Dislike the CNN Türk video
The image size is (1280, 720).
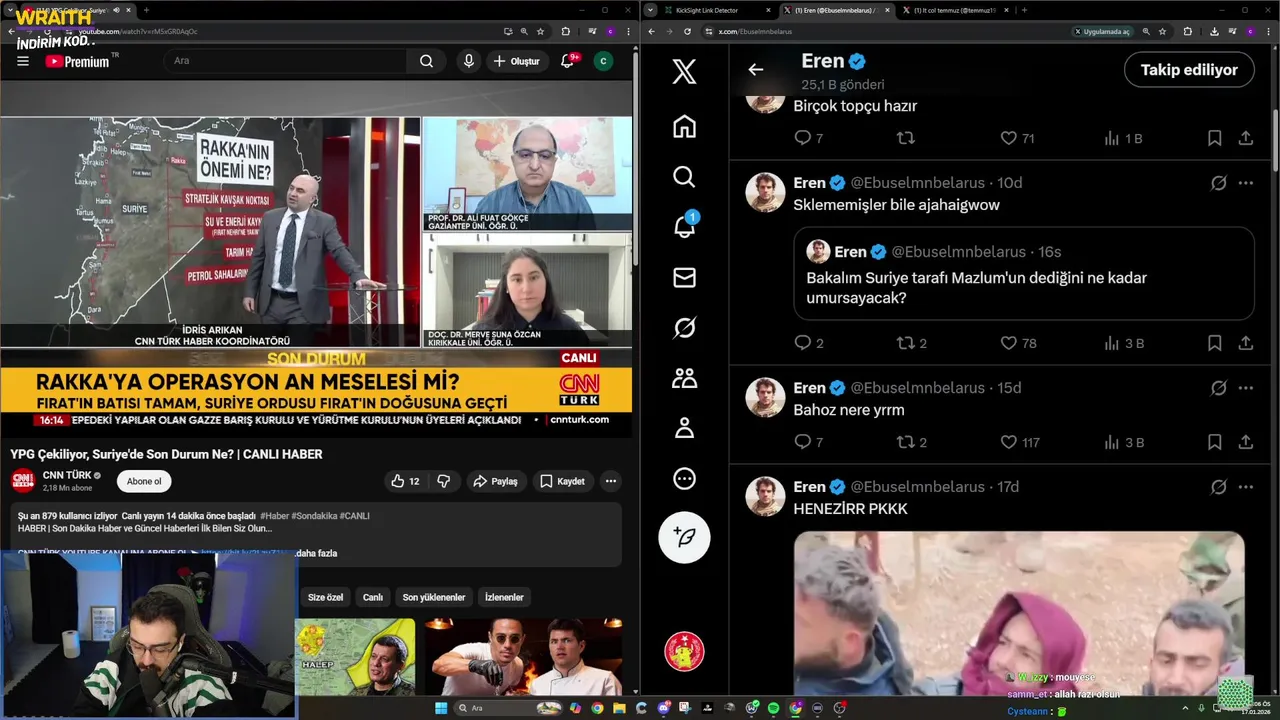pyautogui.click(x=444, y=481)
